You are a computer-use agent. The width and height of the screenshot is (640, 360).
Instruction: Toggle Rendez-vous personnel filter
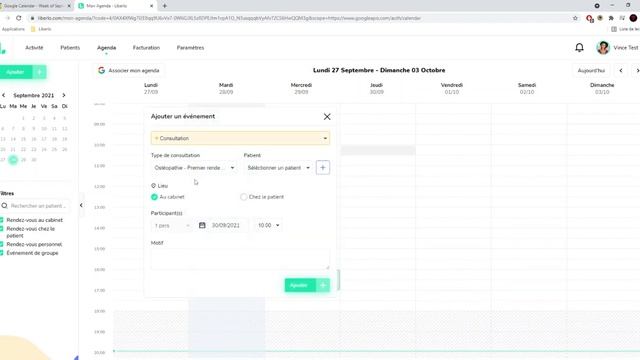point(2,244)
